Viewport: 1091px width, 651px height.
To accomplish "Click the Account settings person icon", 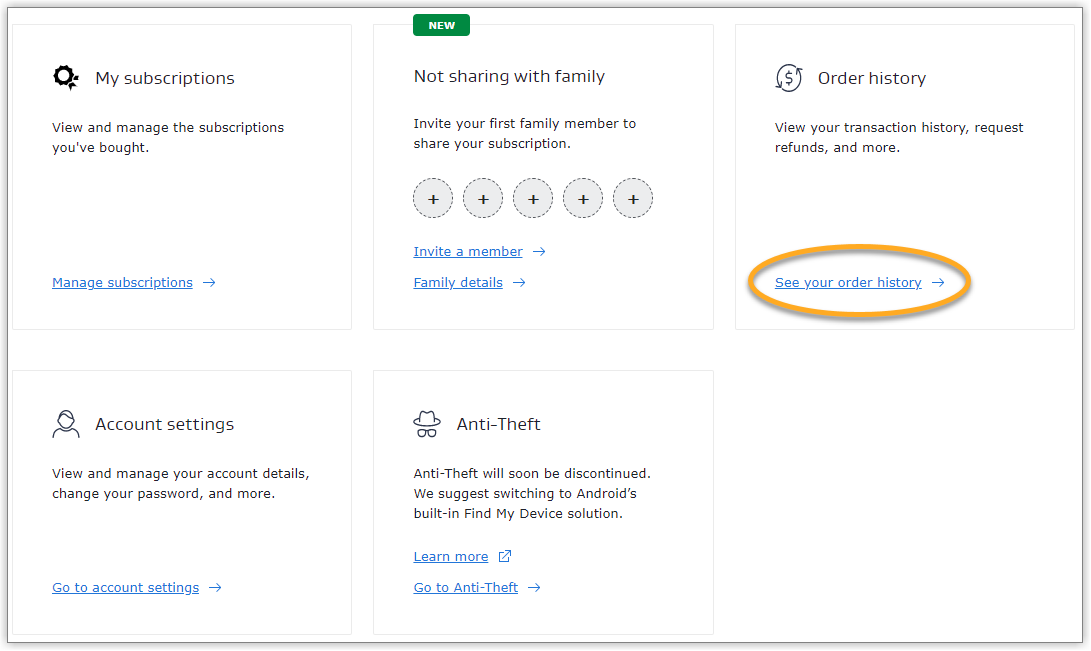I will point(66,424).
